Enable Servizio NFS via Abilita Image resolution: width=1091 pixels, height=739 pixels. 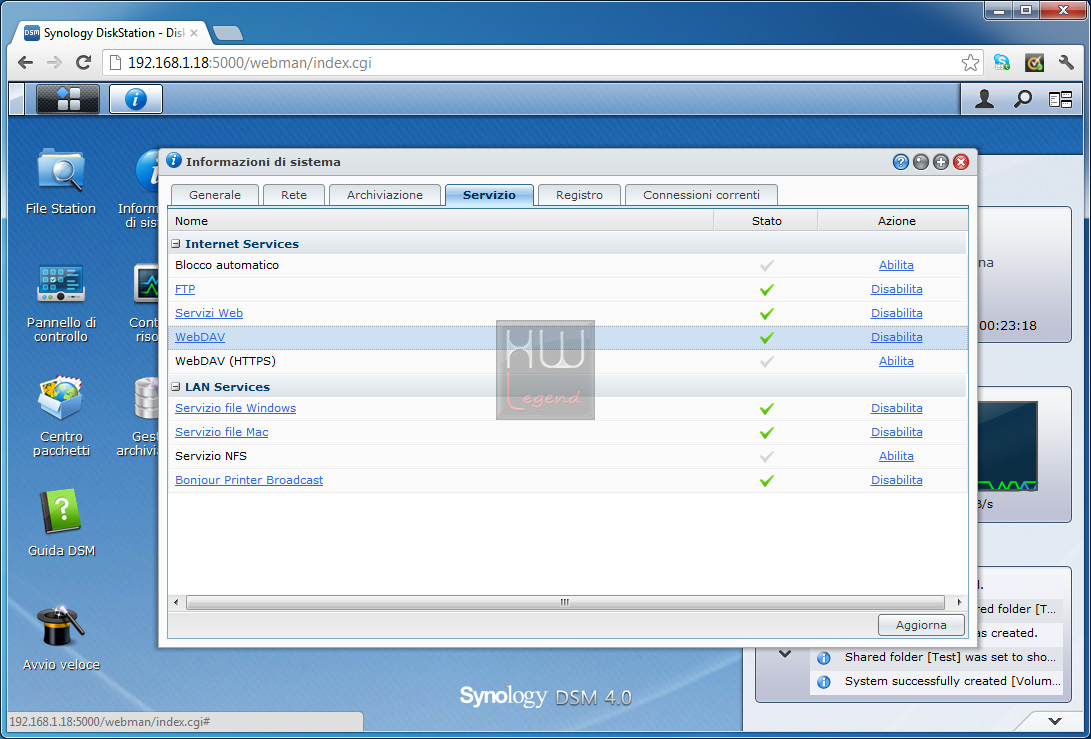[896, 456]
